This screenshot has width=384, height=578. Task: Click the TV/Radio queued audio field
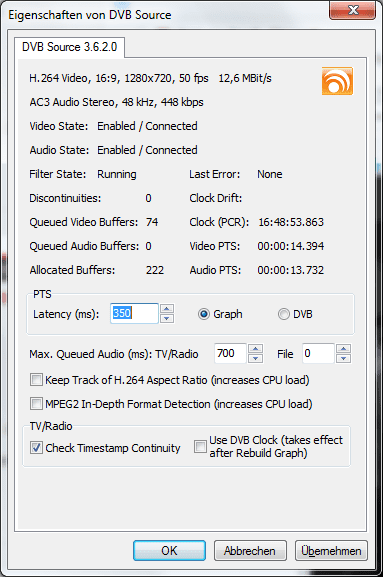pos(230,354)
